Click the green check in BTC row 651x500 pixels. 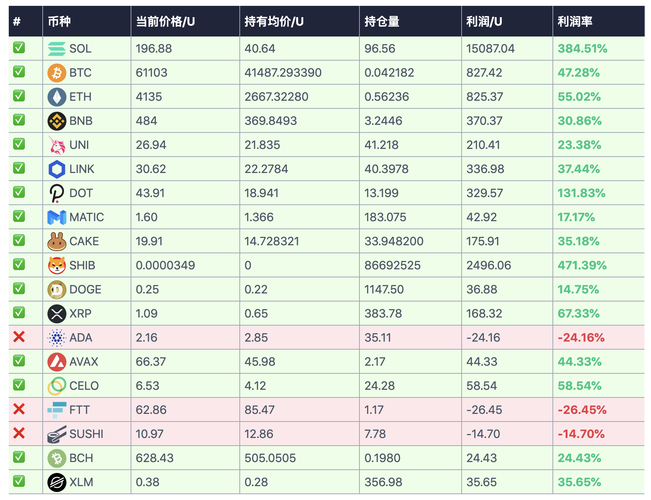click(x=19, y=71)
